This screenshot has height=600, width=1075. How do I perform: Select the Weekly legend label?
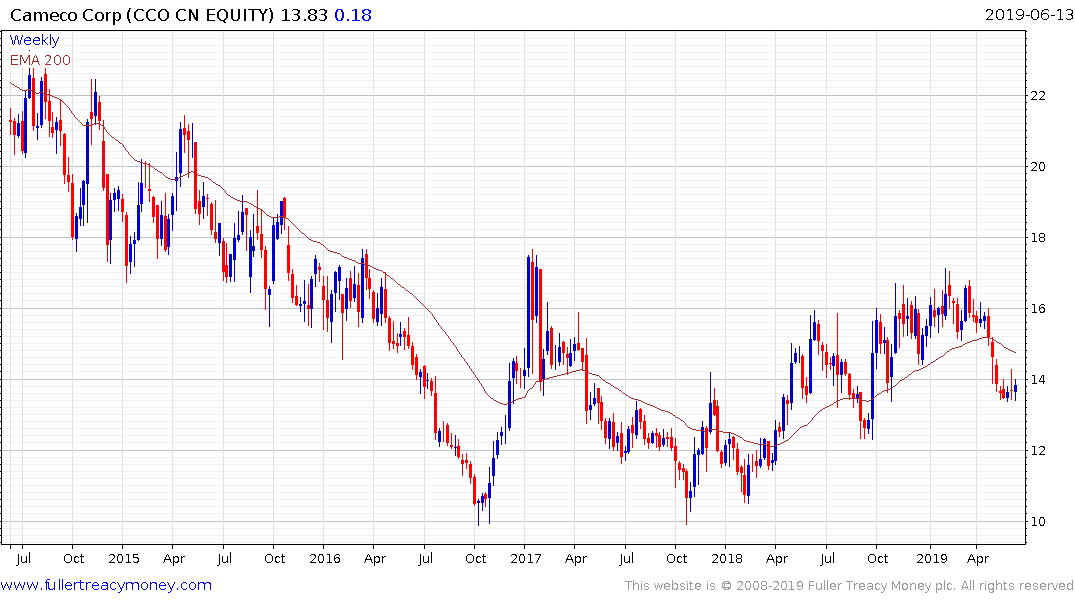click(34, 40)
